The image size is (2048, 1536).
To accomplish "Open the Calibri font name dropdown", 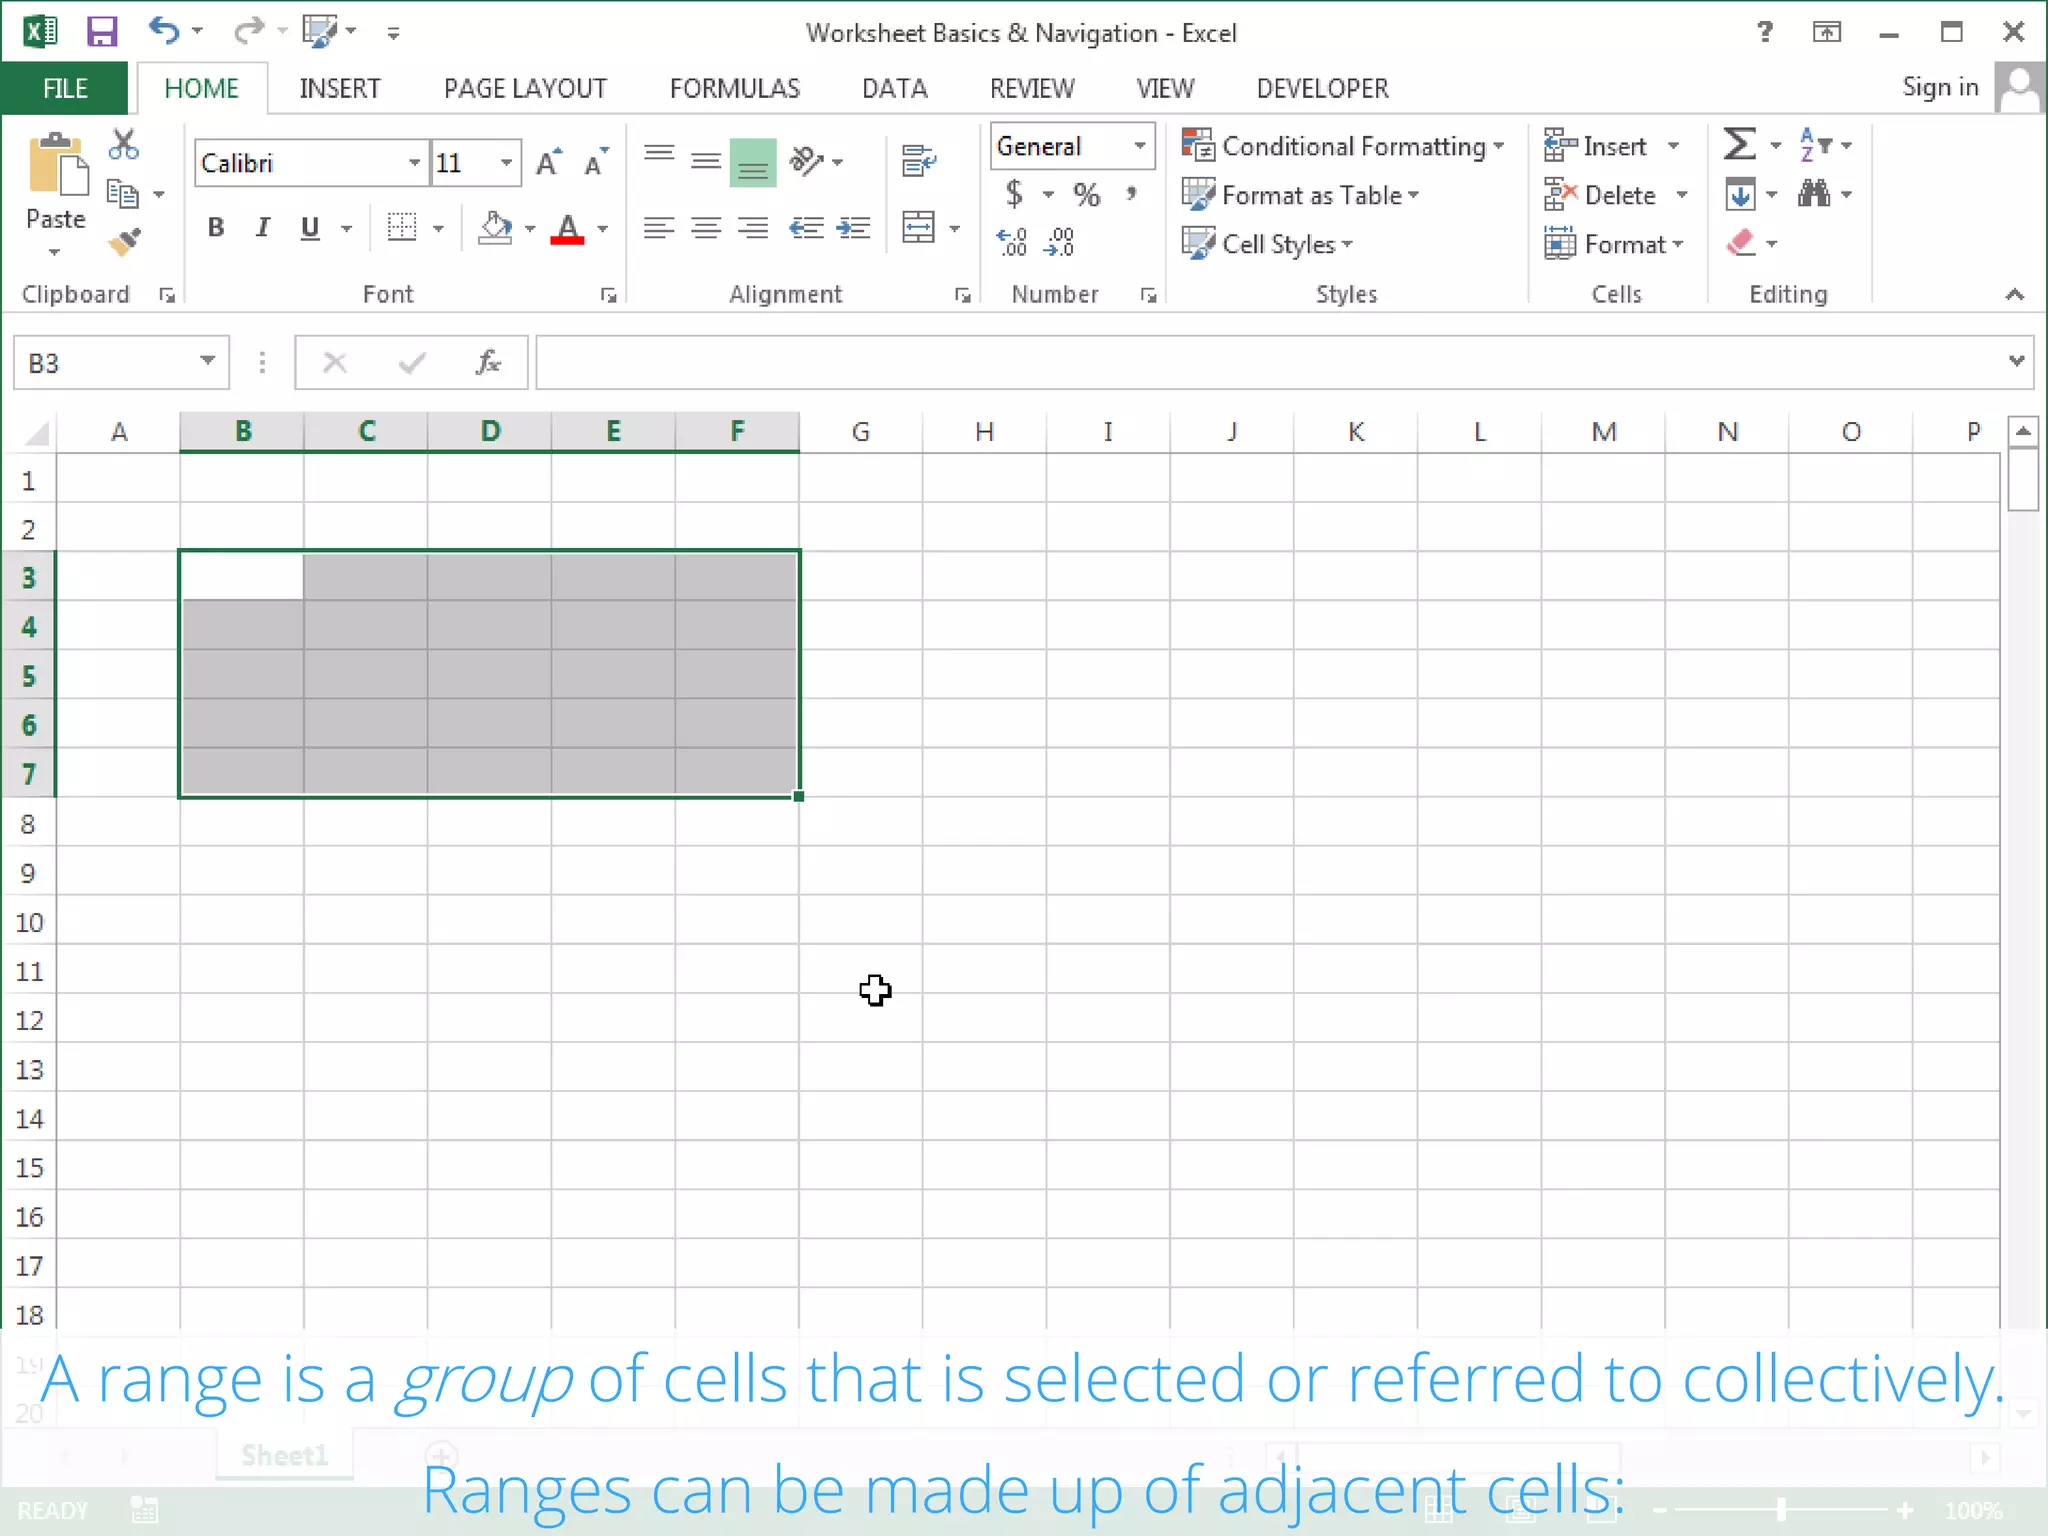I will [x=413, y=163].
